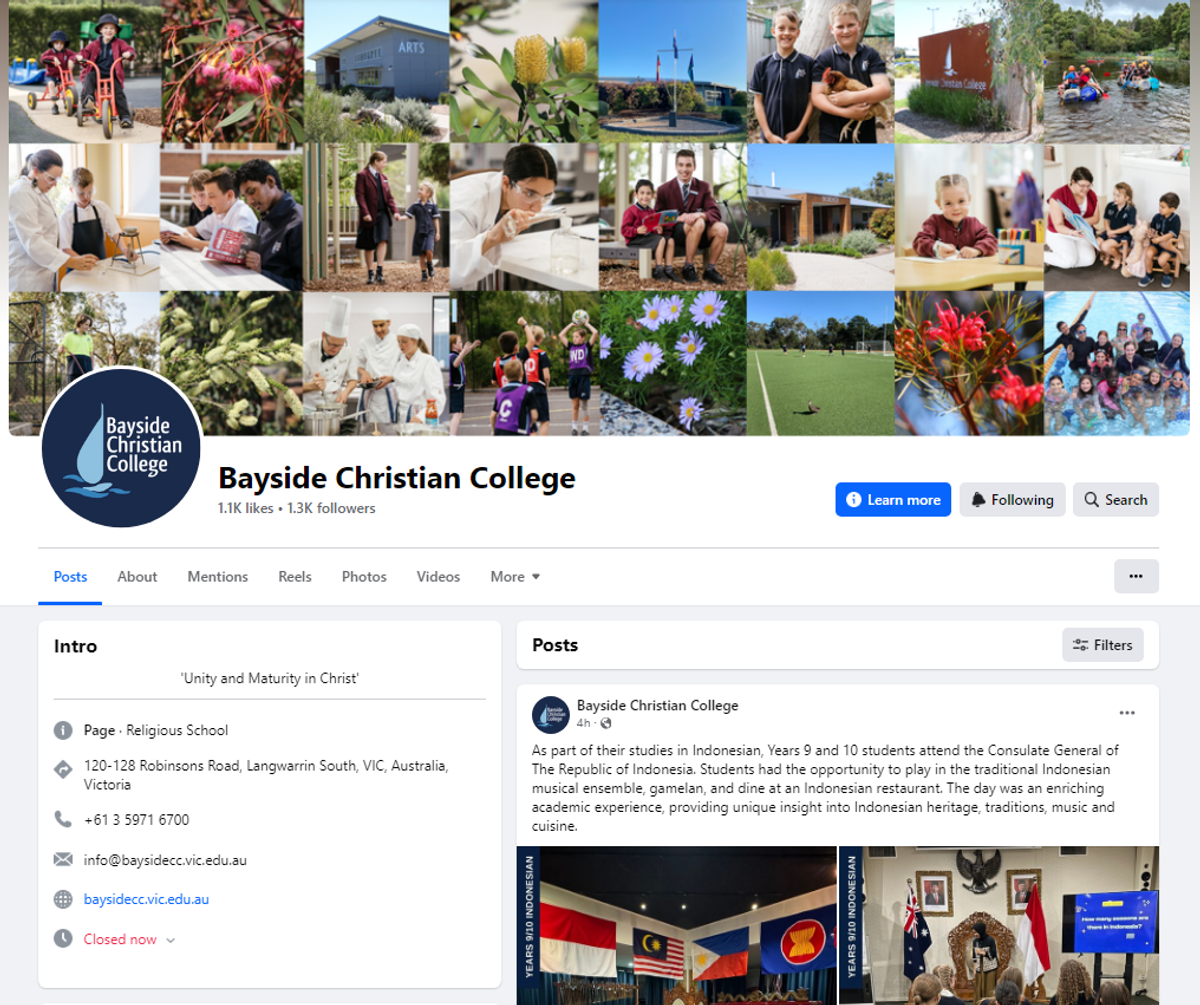Open the posts Filters button
Viewport: 1200px width, 1005px height.
pyautogui.click(x=1103, y=645)
